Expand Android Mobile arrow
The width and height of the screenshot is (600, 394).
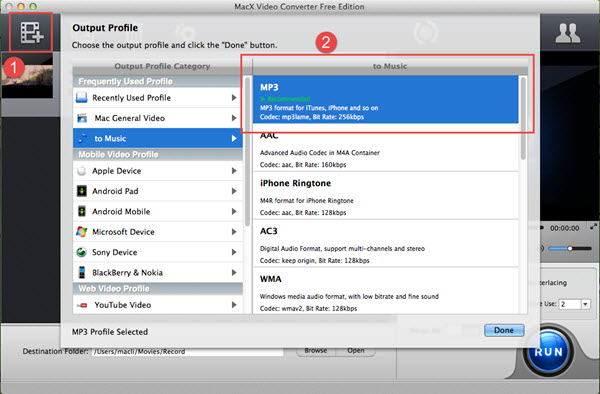[234, 211]
